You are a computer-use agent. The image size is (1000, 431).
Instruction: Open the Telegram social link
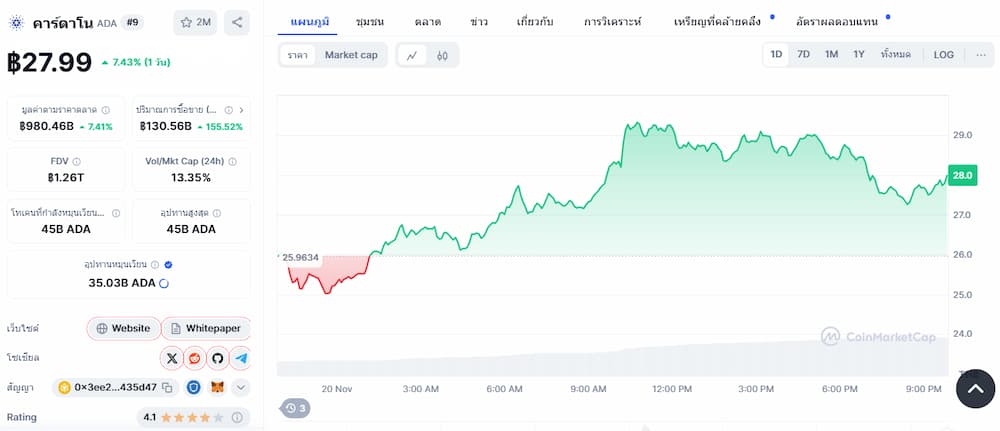click(x=240, y=358)
